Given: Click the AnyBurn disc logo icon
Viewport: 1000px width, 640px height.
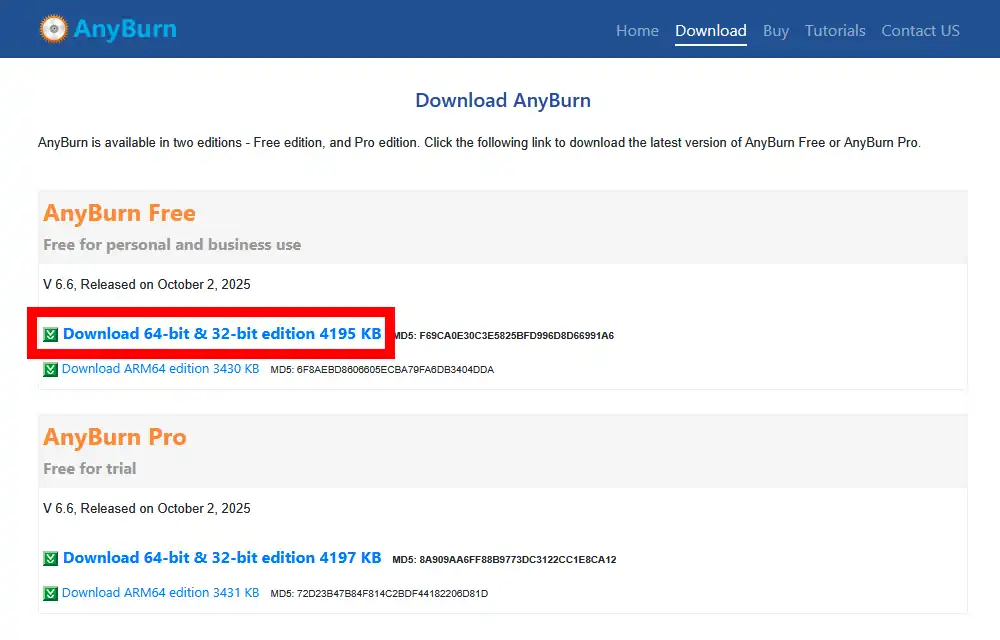Looking at the screenshot, I should click(54, 29).
